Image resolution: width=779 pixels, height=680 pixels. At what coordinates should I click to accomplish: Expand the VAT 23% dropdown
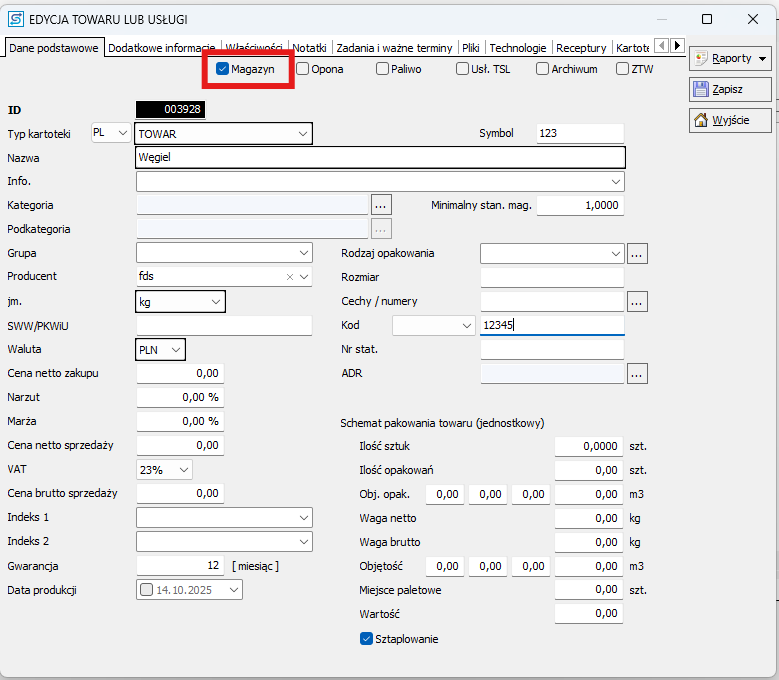coord(184,470)
